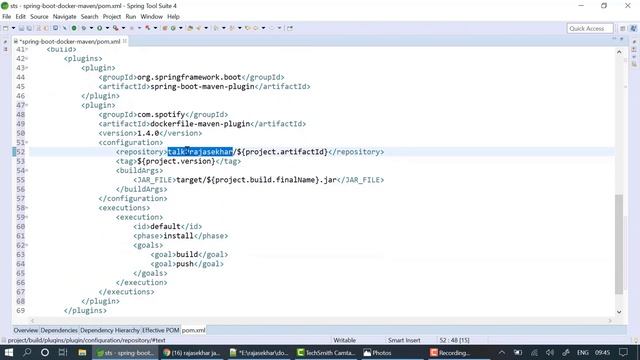
Task: Toggle Smart Insert mode in status bar
Action: click(404, 340)
